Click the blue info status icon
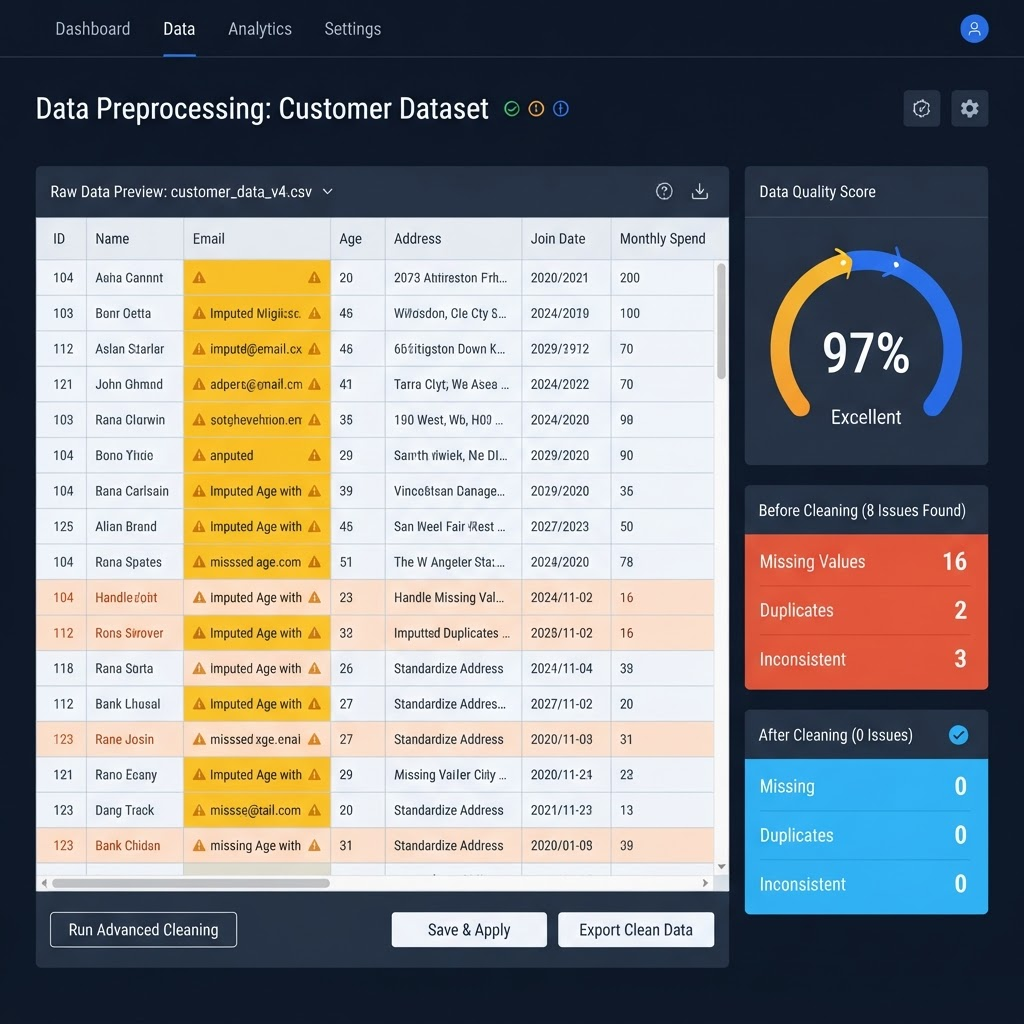 coord(560,108)
